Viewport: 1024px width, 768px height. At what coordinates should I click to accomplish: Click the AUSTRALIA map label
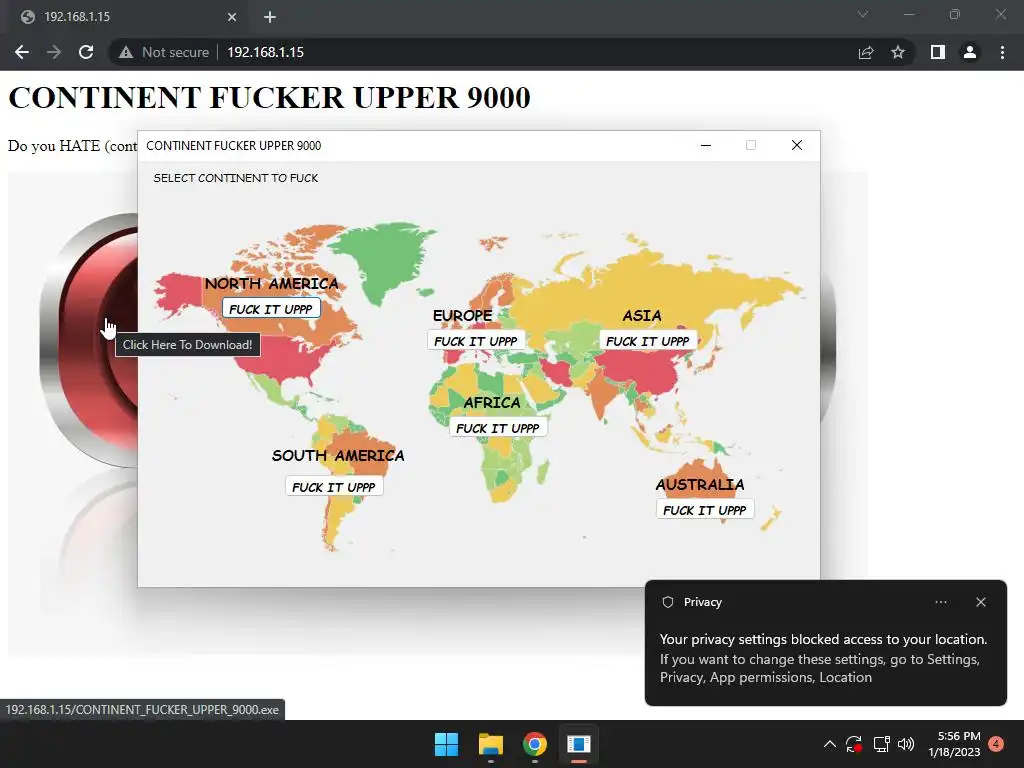pyautogui.click(x=699, y=485)
